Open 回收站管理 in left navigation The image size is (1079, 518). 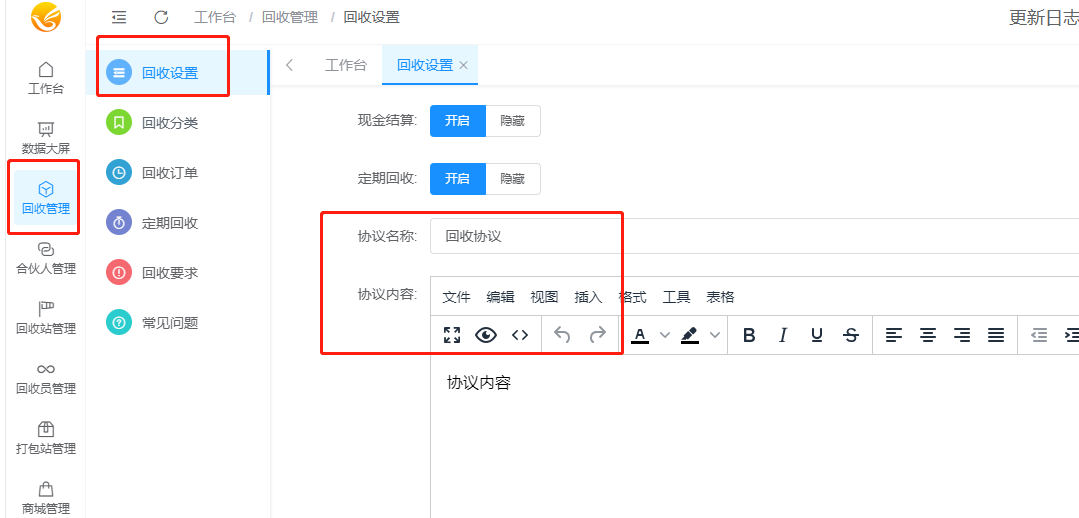46,318
